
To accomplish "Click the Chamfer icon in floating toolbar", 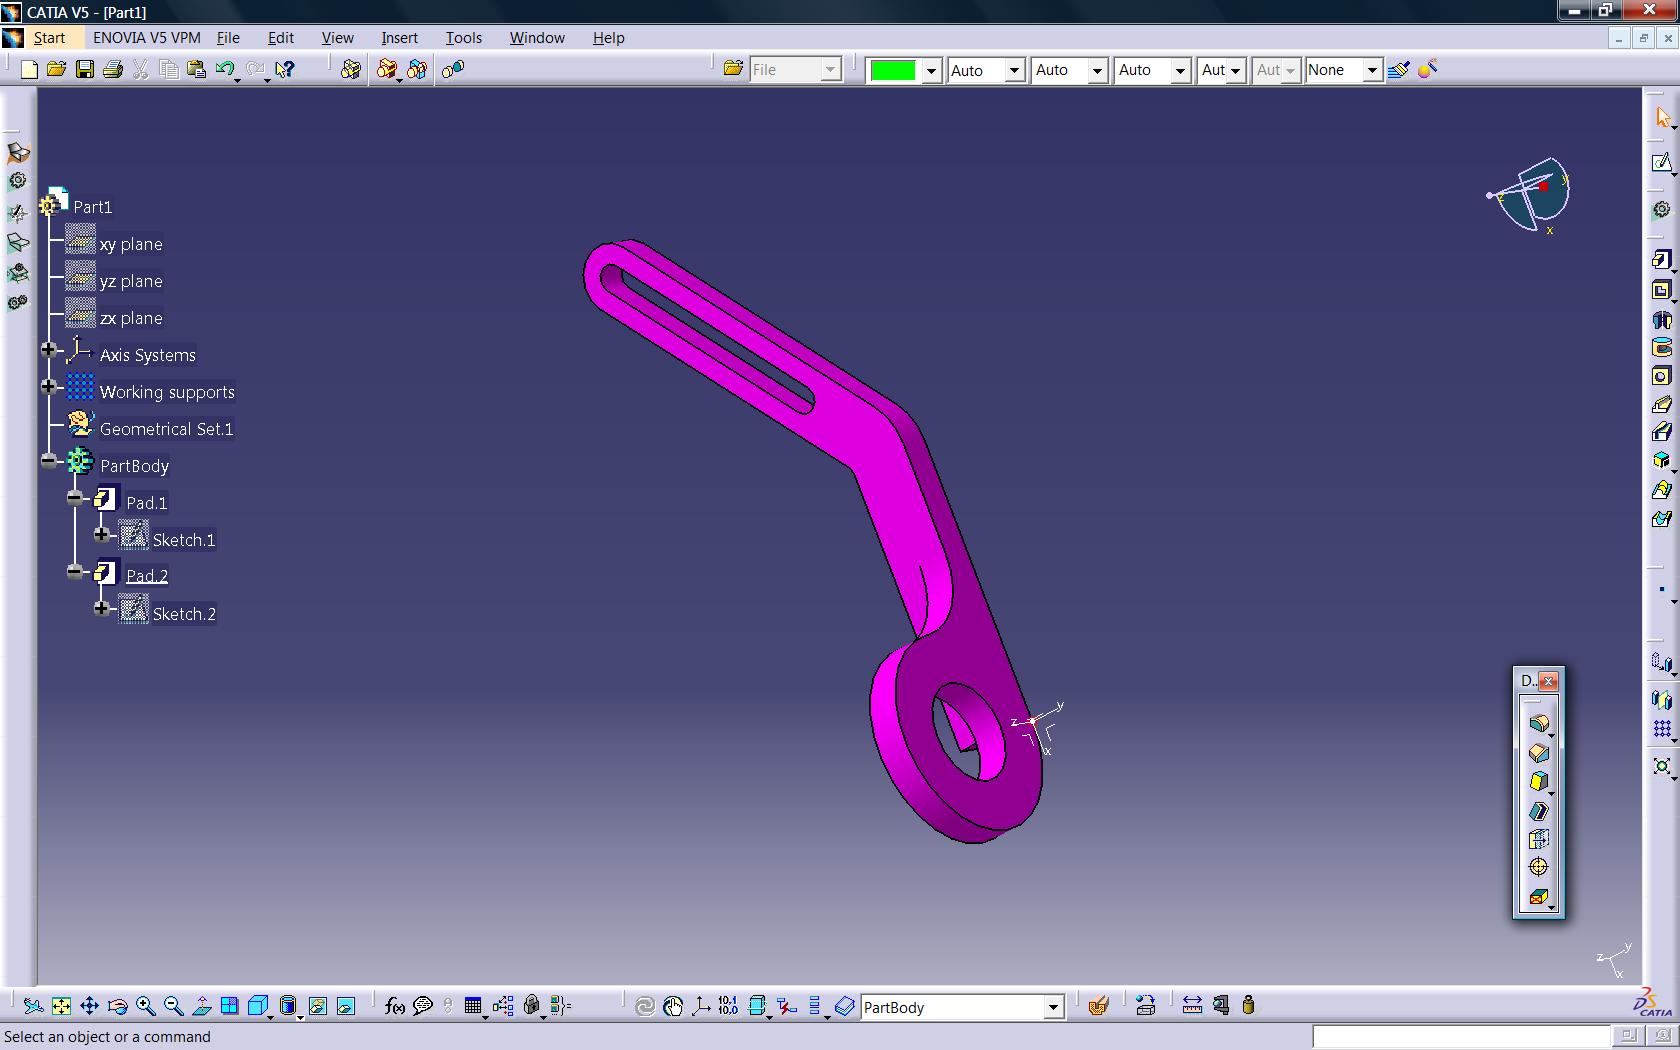I will 1538,753.
